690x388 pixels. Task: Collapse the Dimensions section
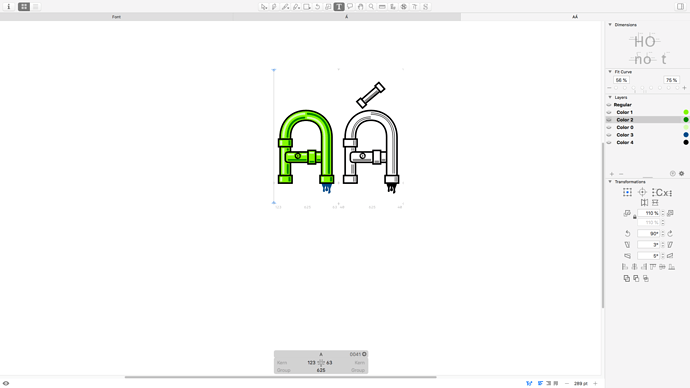pos(610,25)
